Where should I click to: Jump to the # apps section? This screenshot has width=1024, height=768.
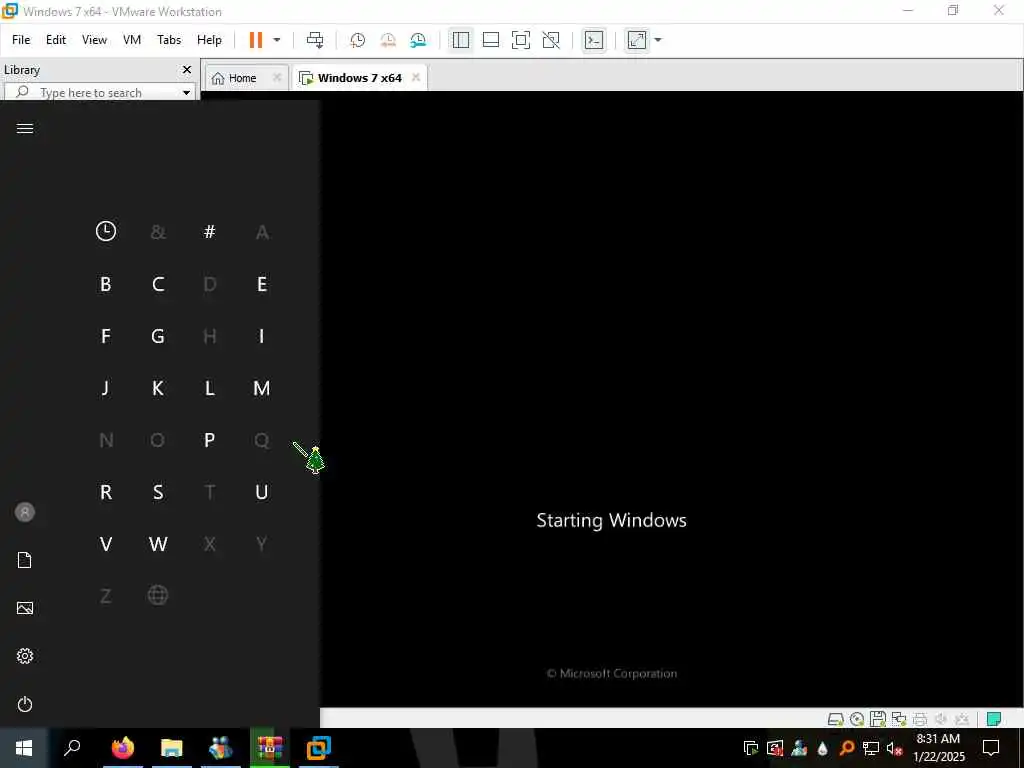point(210,231)
